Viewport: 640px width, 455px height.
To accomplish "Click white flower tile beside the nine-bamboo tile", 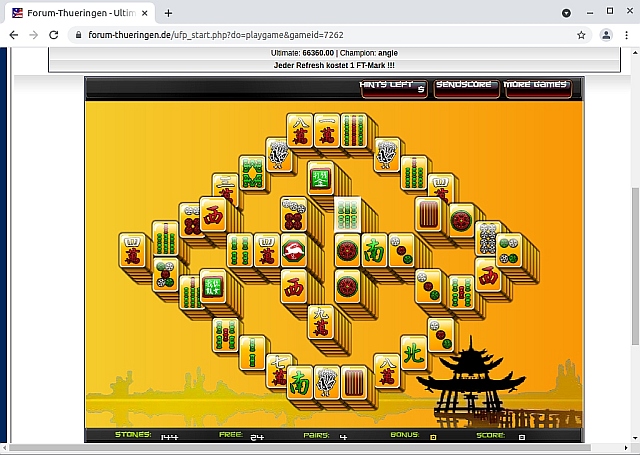I will 387,154.
